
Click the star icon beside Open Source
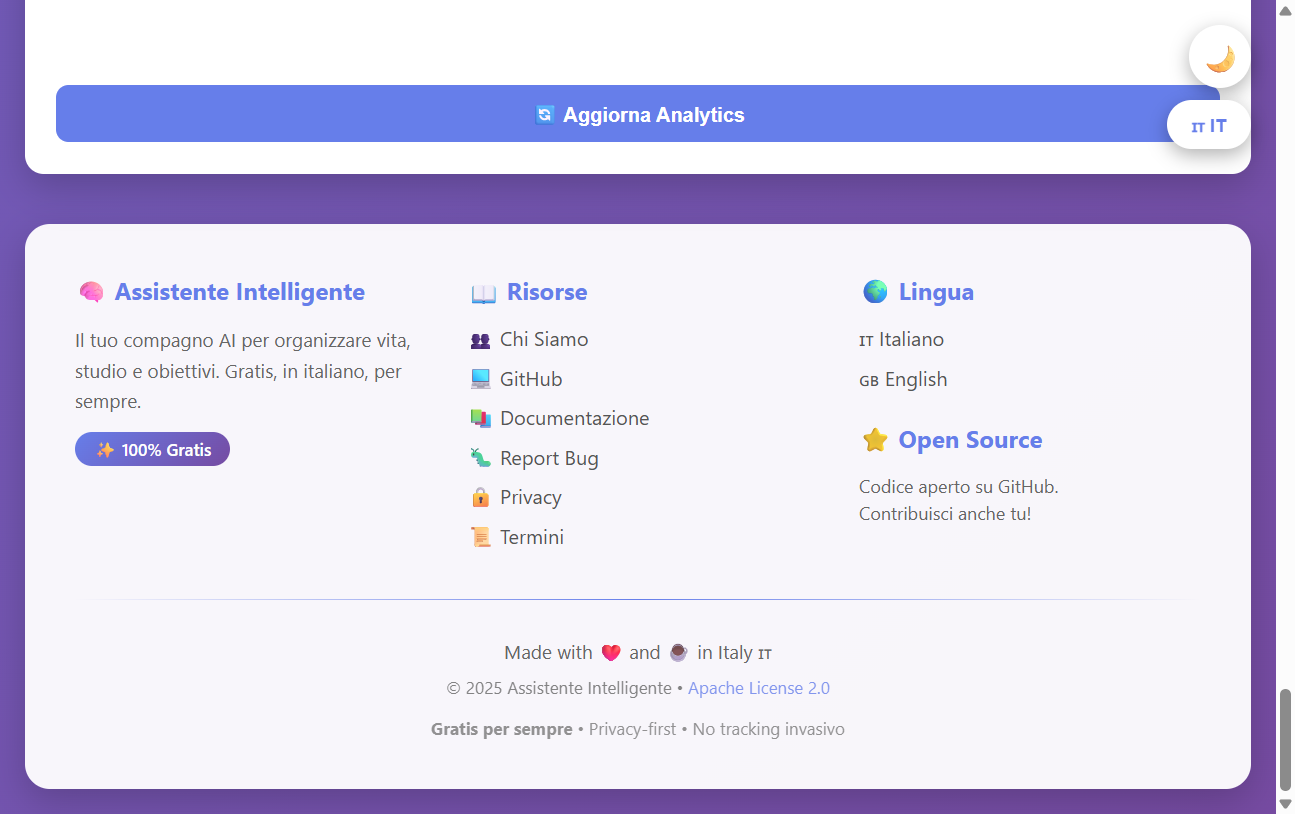876,440
